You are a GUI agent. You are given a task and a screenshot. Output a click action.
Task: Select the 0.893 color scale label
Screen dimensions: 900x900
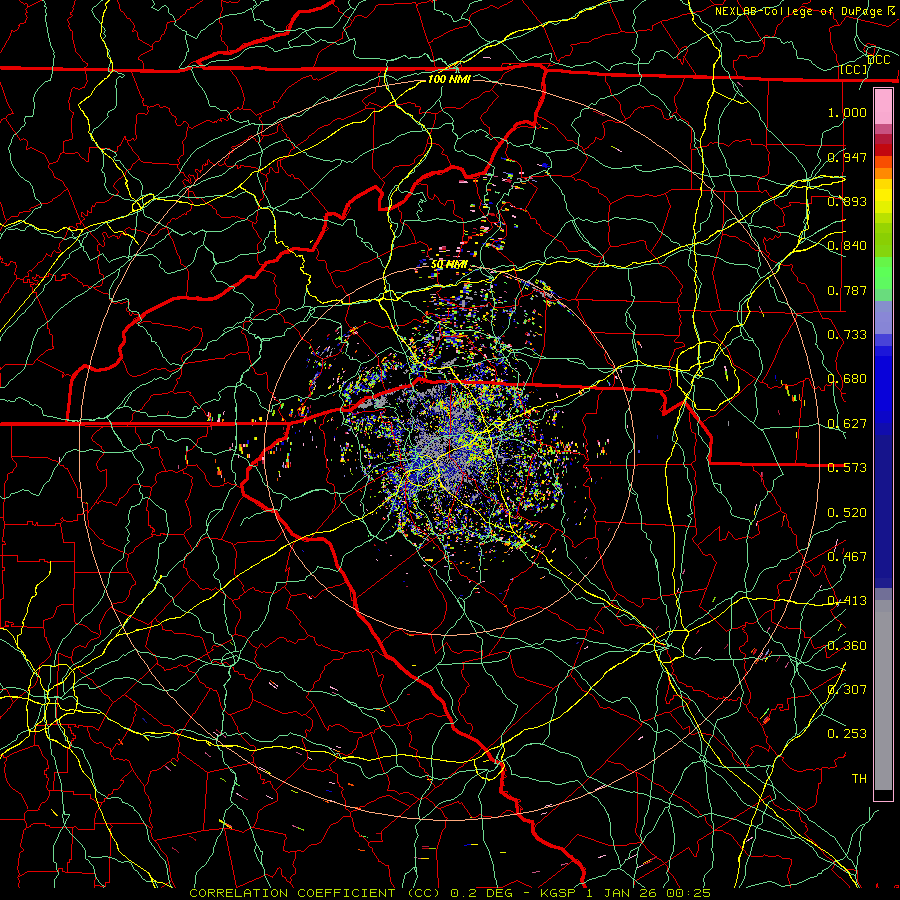tap(847, 201)
